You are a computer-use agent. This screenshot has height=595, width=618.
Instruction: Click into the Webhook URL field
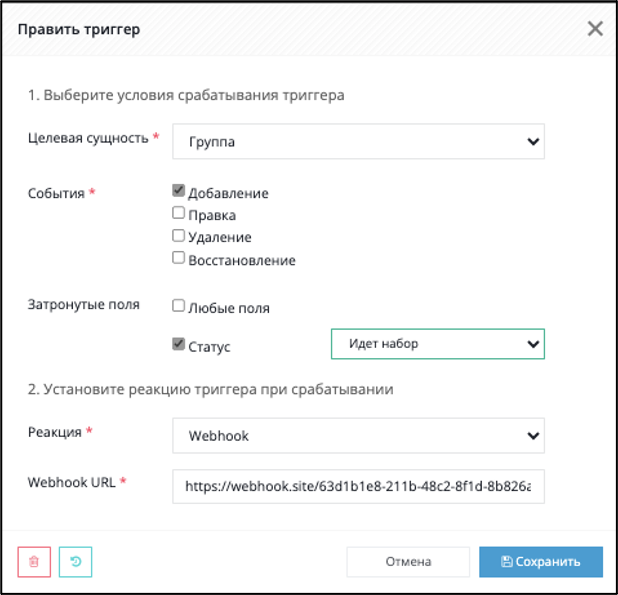[358, 486]
